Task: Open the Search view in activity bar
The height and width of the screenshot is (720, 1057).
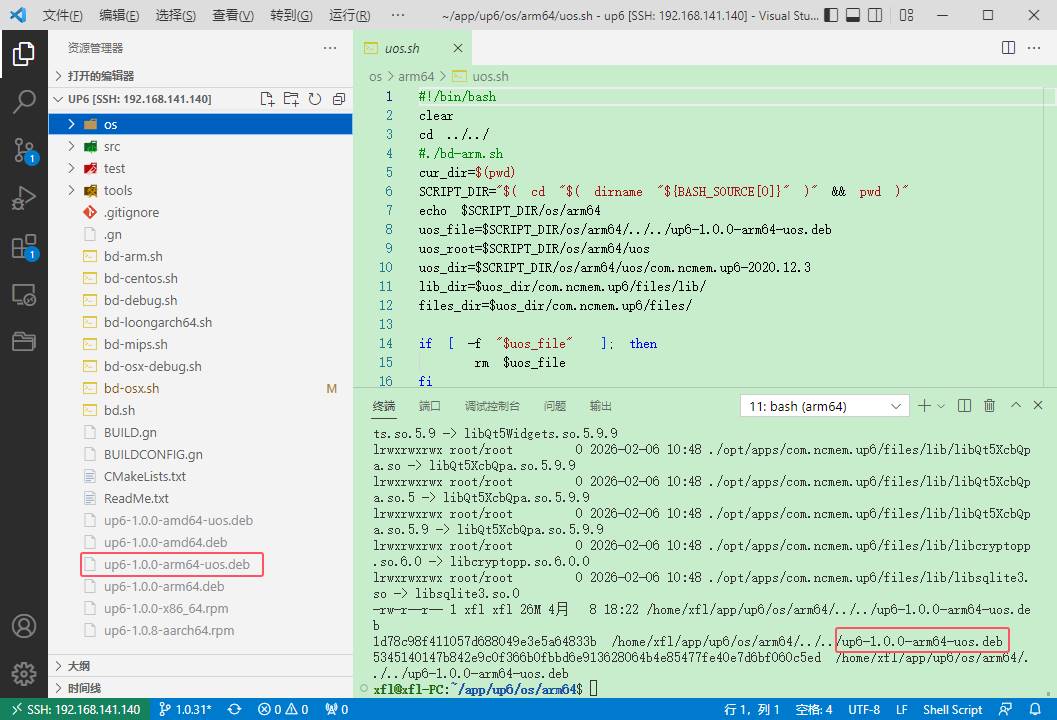Action: coord(24,101)
